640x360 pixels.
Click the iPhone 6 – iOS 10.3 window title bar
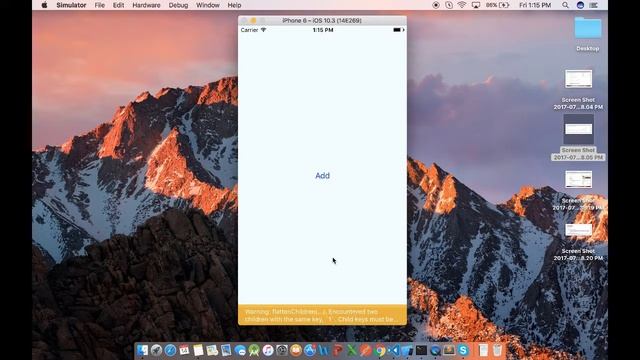(322, 20)
